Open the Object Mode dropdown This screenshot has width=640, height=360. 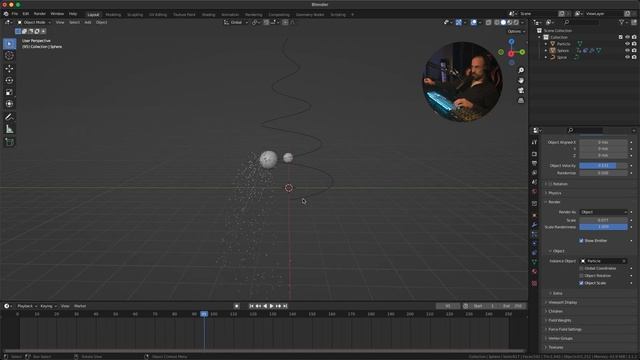point(33,22)
